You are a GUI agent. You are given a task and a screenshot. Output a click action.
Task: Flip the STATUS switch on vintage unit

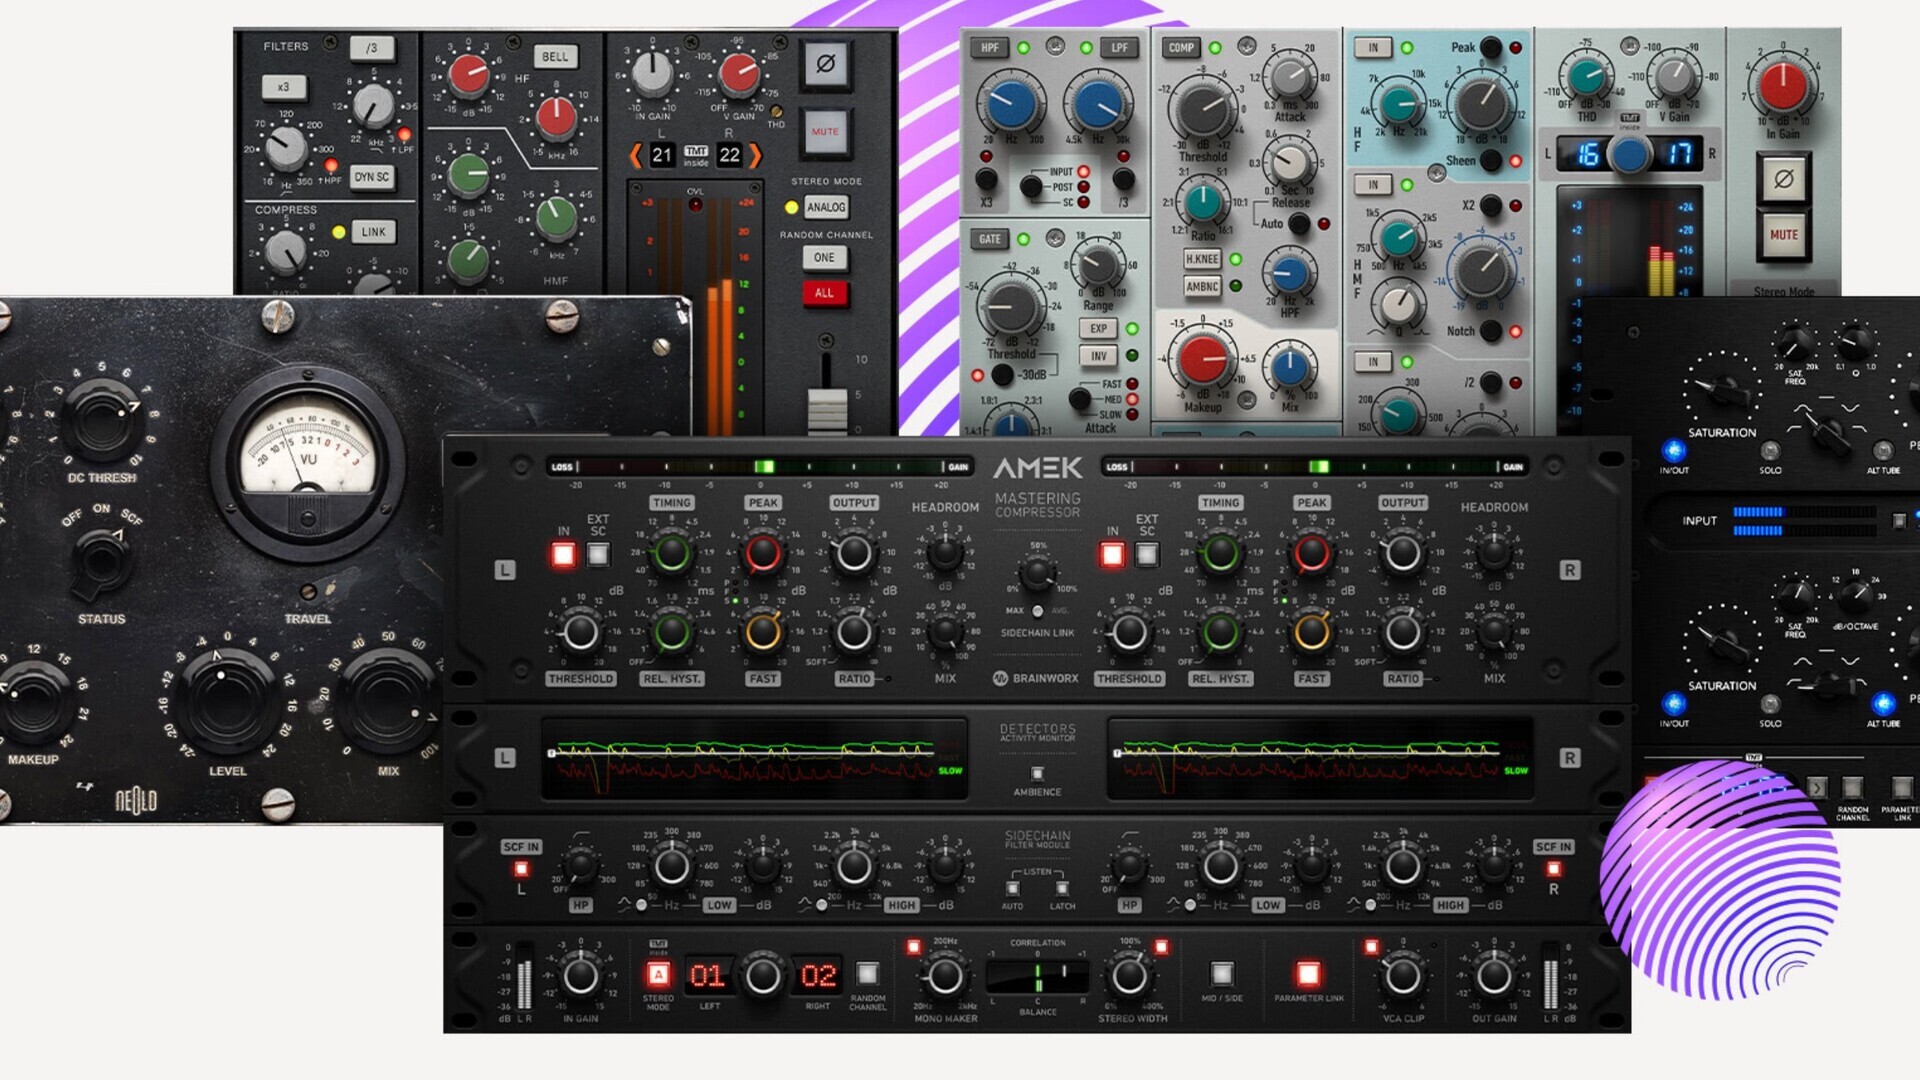(102, 560)
